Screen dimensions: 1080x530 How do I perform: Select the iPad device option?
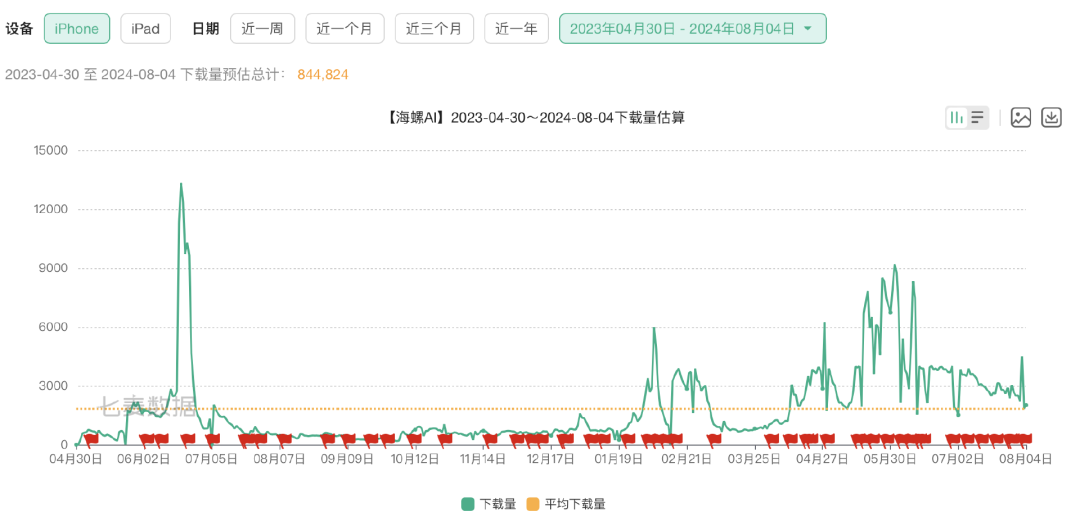click(x=145, y=29)
